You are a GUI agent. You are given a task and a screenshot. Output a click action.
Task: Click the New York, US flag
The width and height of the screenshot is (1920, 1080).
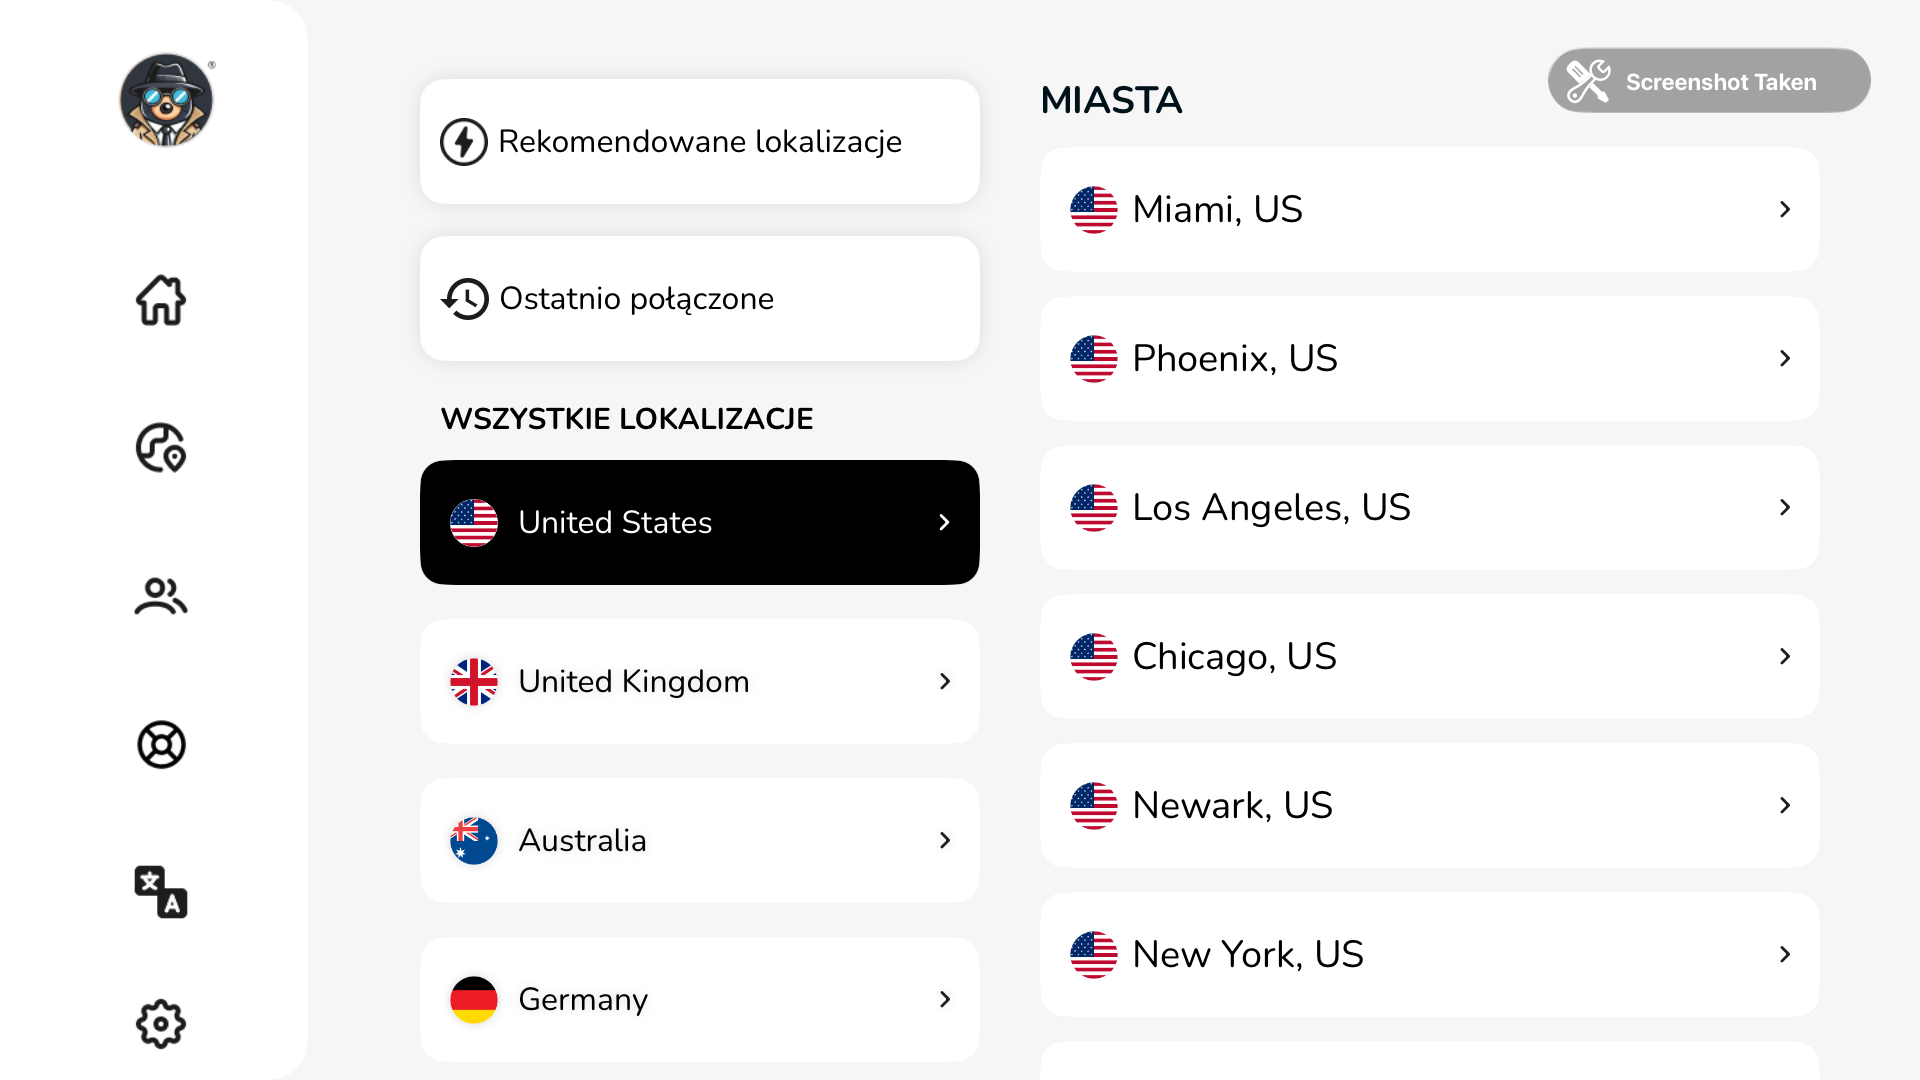click(1094, 954)
